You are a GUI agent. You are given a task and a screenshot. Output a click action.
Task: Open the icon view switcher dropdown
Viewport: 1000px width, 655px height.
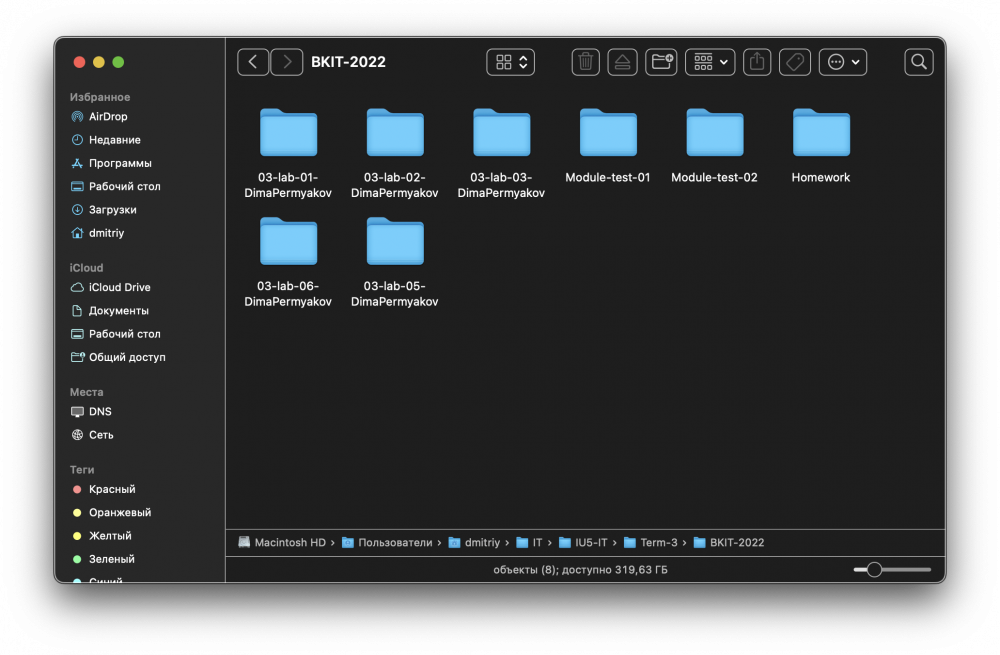coord(510,62)
